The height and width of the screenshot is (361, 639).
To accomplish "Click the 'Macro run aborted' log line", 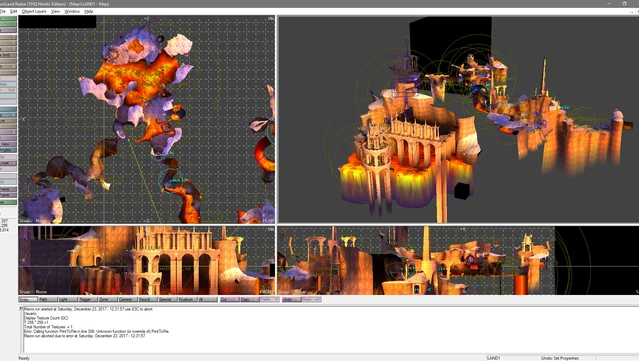I will coord(85,336).
